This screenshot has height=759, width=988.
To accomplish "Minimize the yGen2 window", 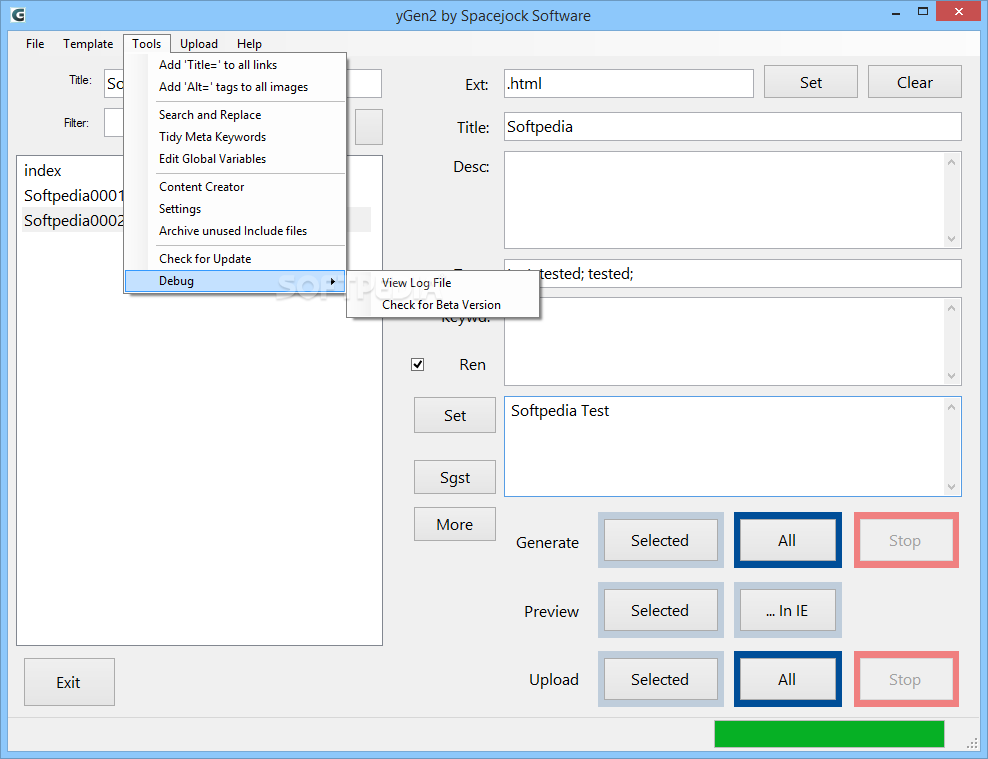I will [895, 12].
